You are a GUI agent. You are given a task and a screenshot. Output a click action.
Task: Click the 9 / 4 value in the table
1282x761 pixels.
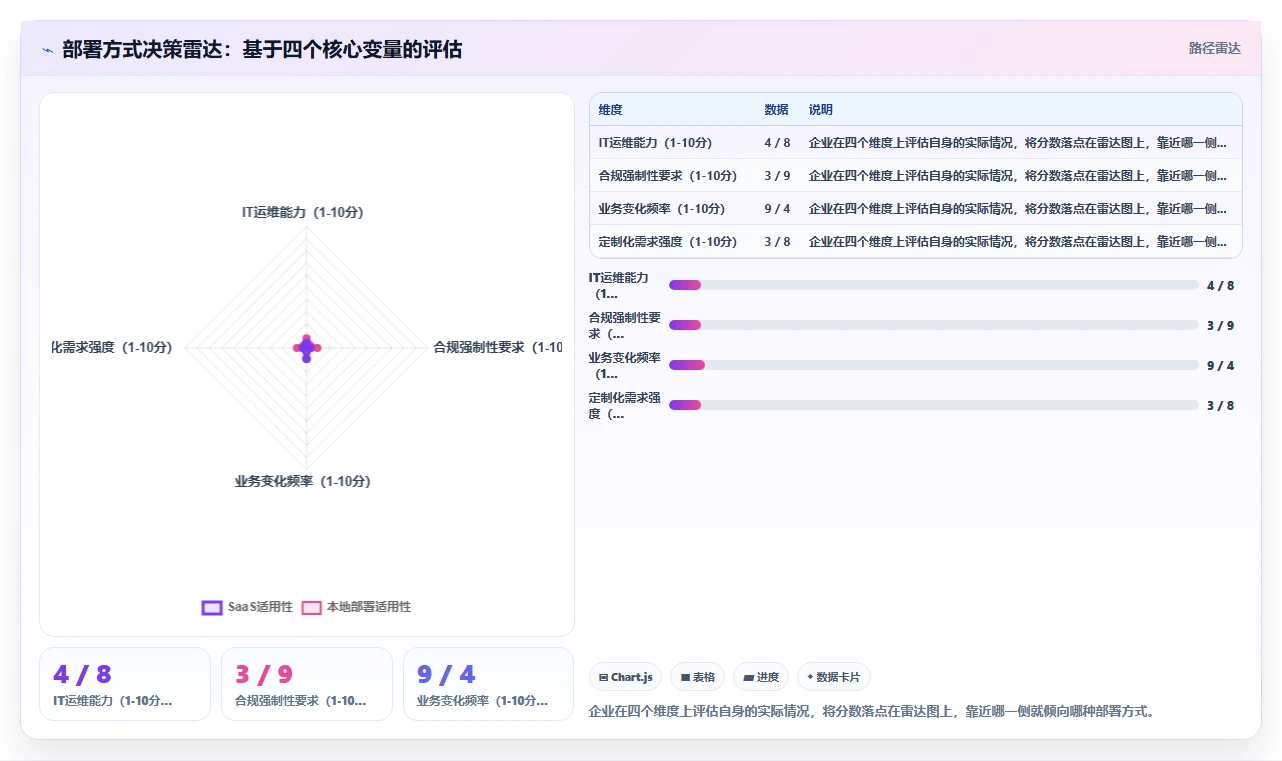pyautogui.click(x=777, y=208)
